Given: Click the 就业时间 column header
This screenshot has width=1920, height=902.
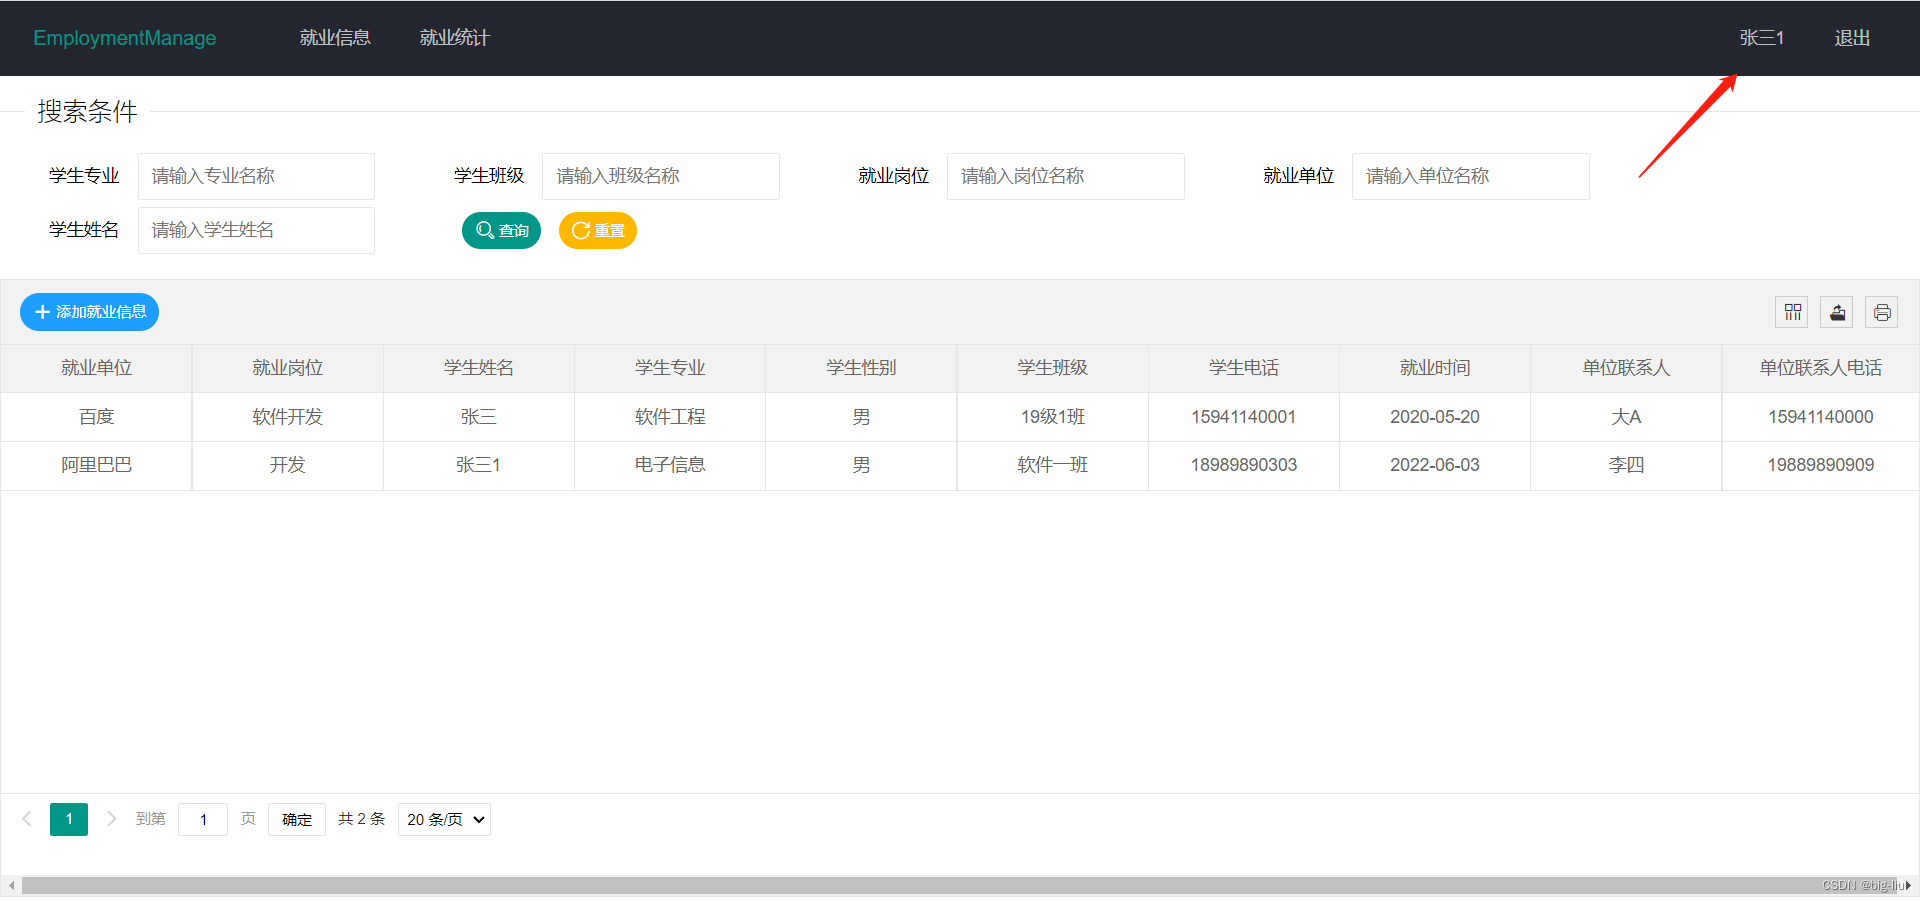Looking at the screenshot, I should 1435,368.
